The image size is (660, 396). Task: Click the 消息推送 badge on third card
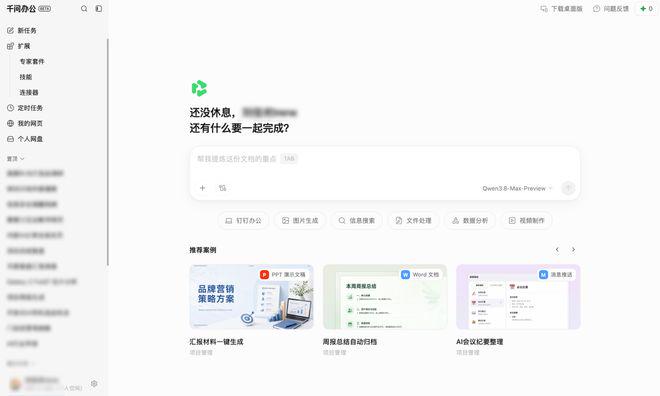[x=556, y=274]
